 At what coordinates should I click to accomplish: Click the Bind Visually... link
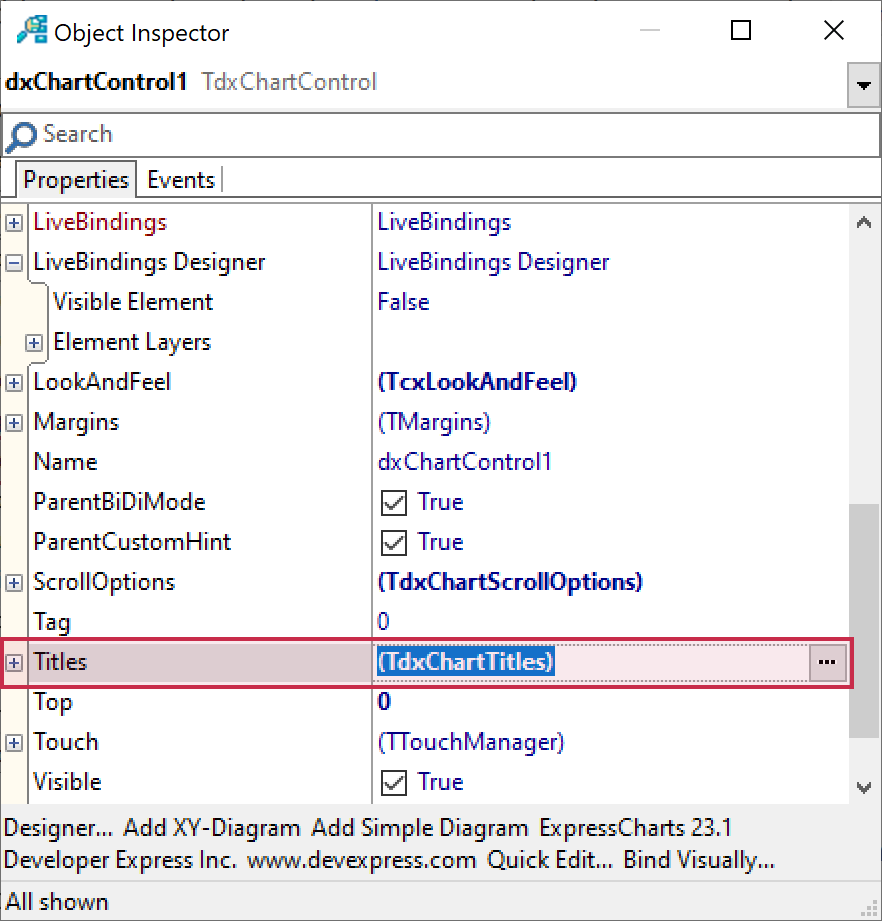pos(699,860)
